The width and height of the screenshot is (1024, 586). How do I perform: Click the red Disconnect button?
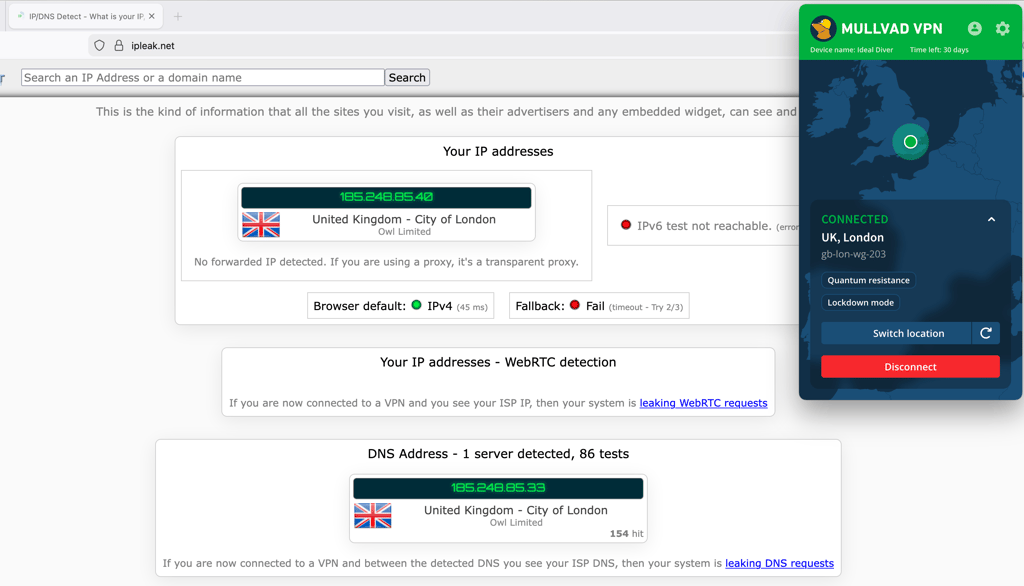click(910, 366)
